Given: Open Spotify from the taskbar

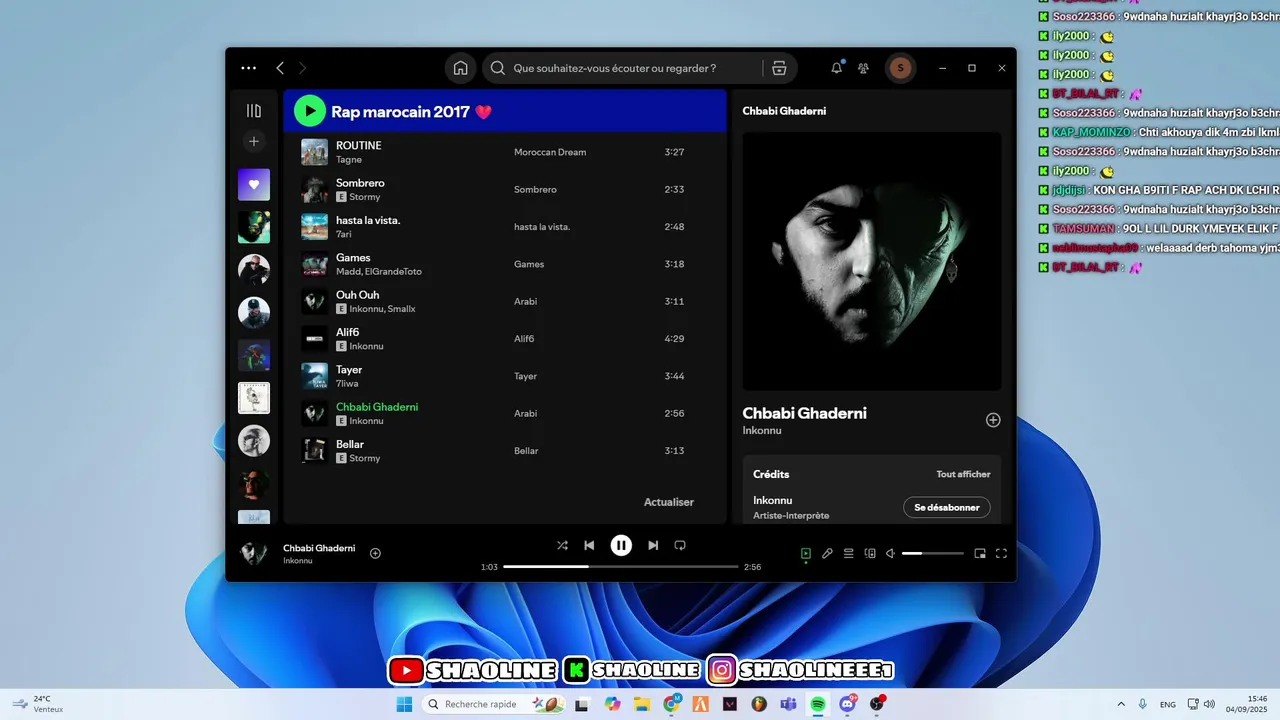Looking at the screenshot, I should pyautogui.click(x=818, y=704).
